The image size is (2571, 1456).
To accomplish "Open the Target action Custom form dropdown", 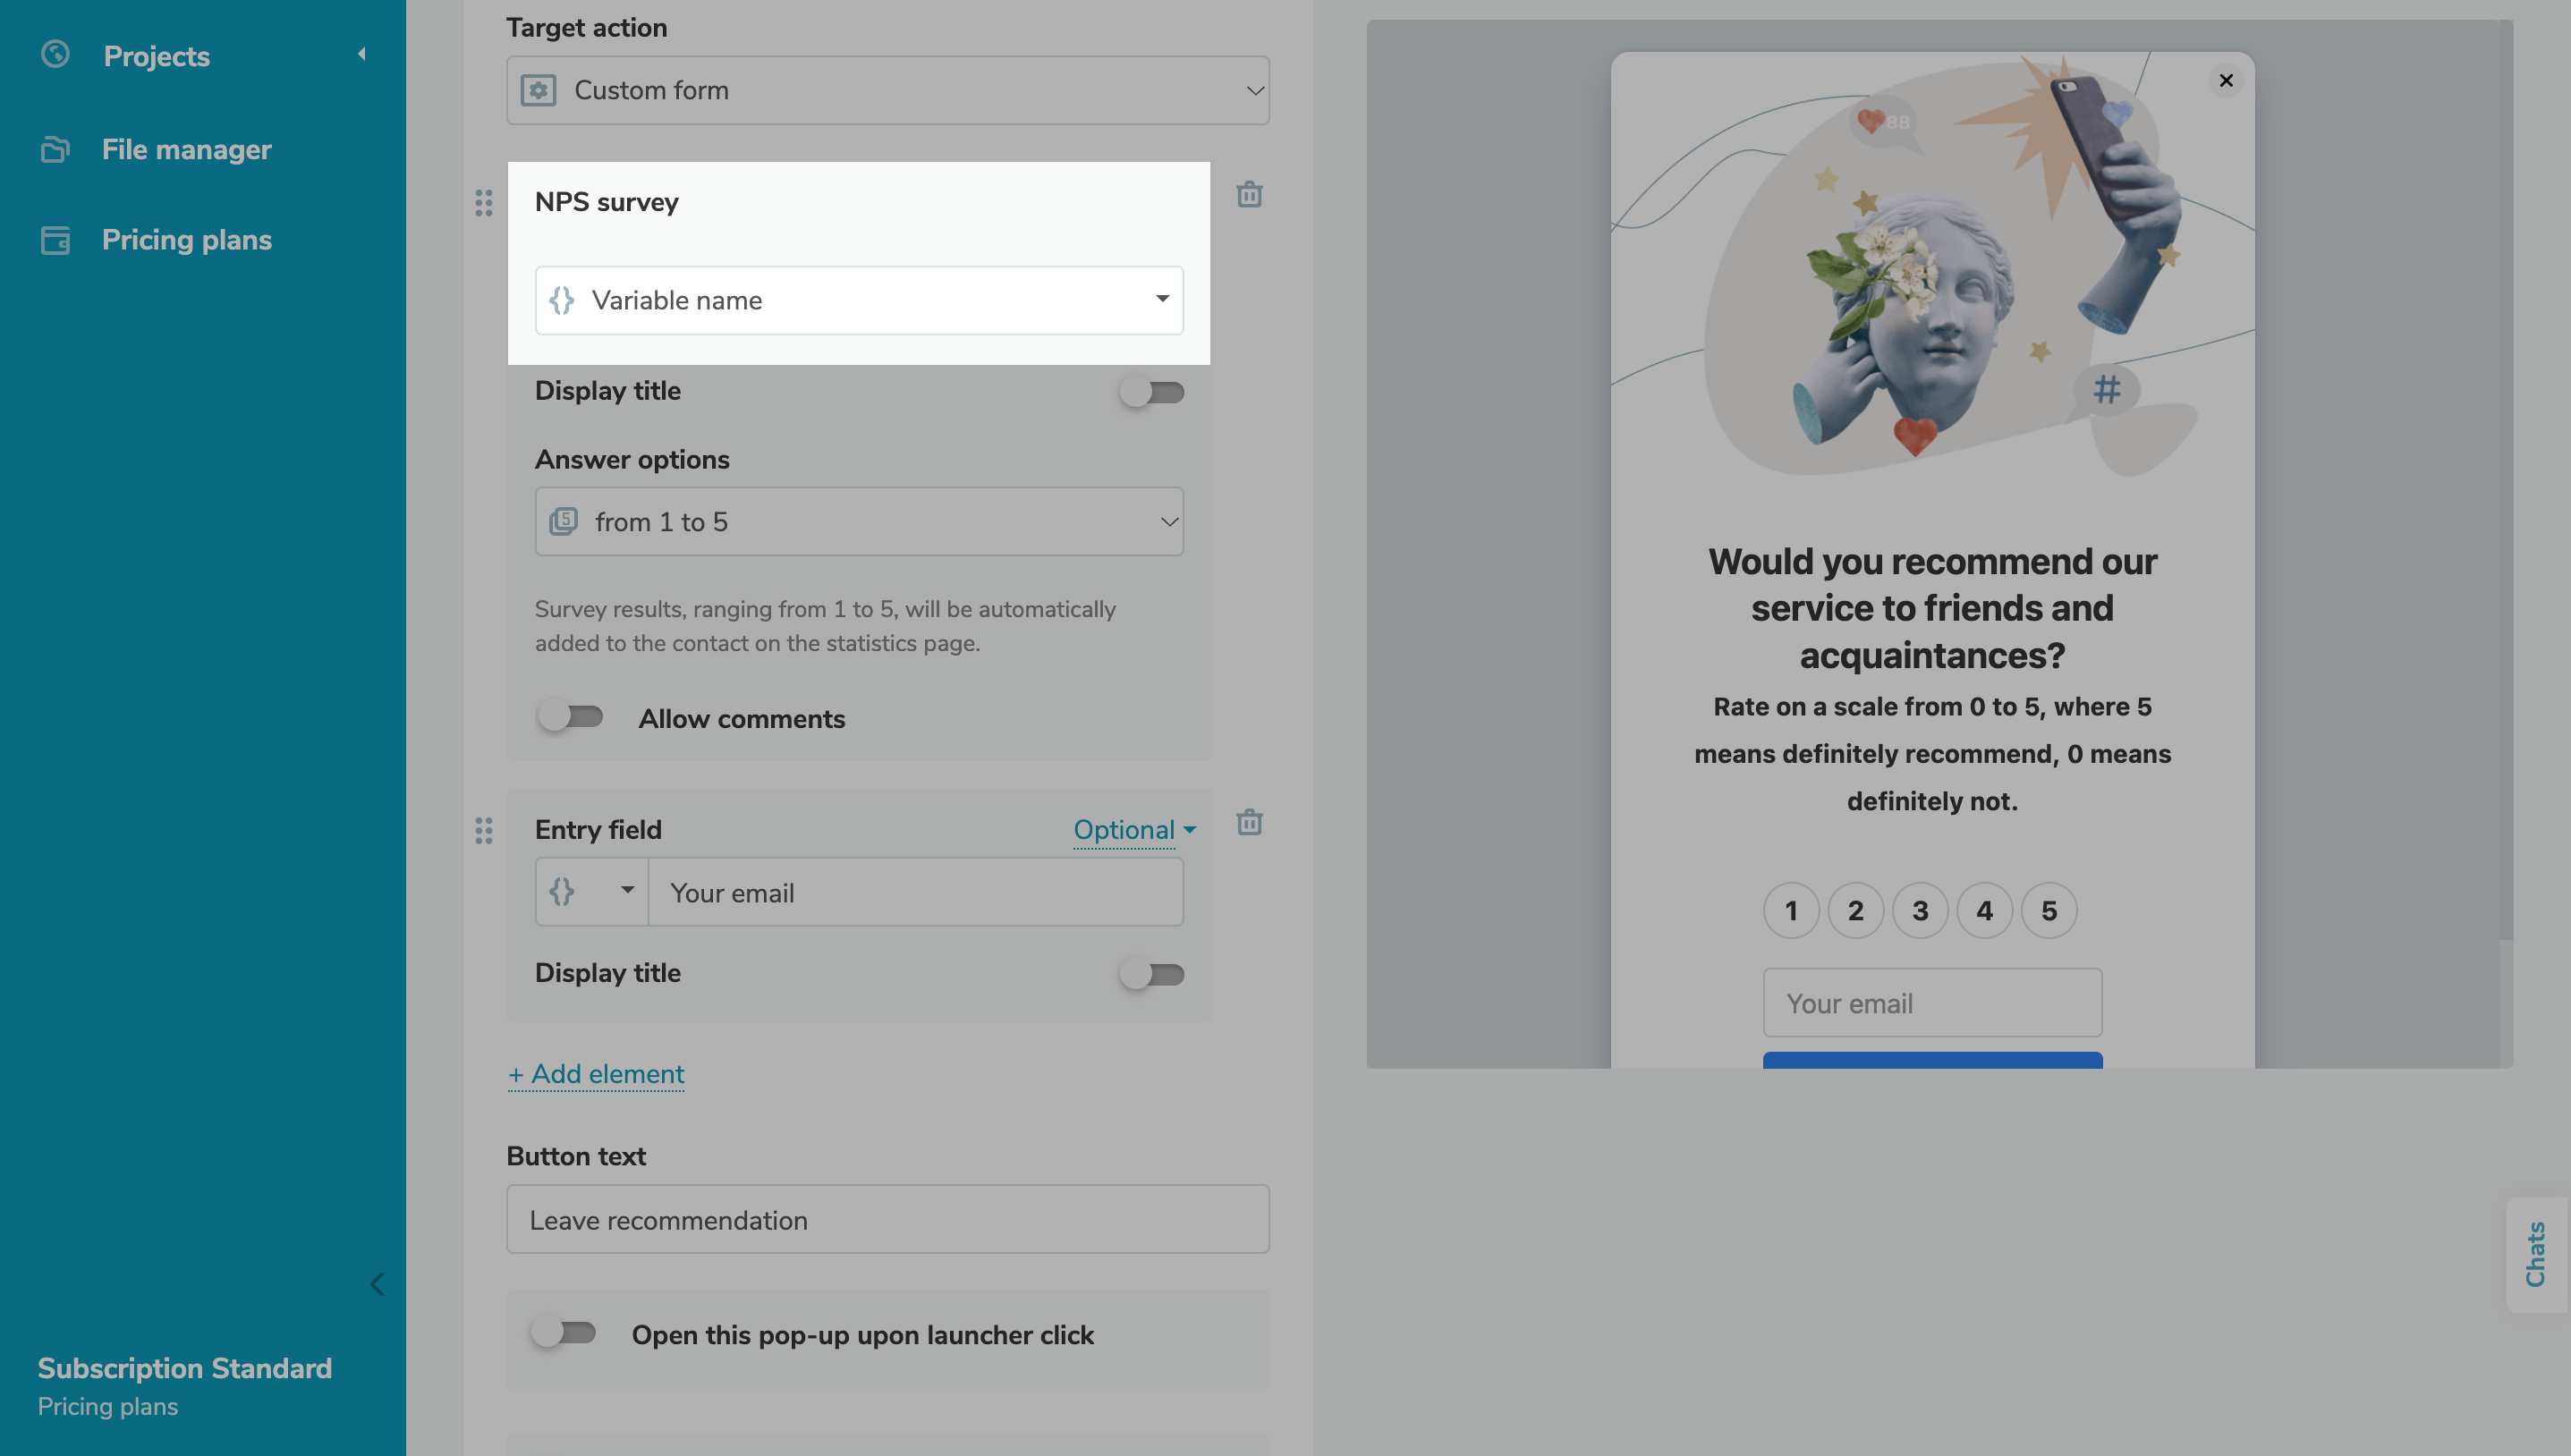I will coord(887,90).
